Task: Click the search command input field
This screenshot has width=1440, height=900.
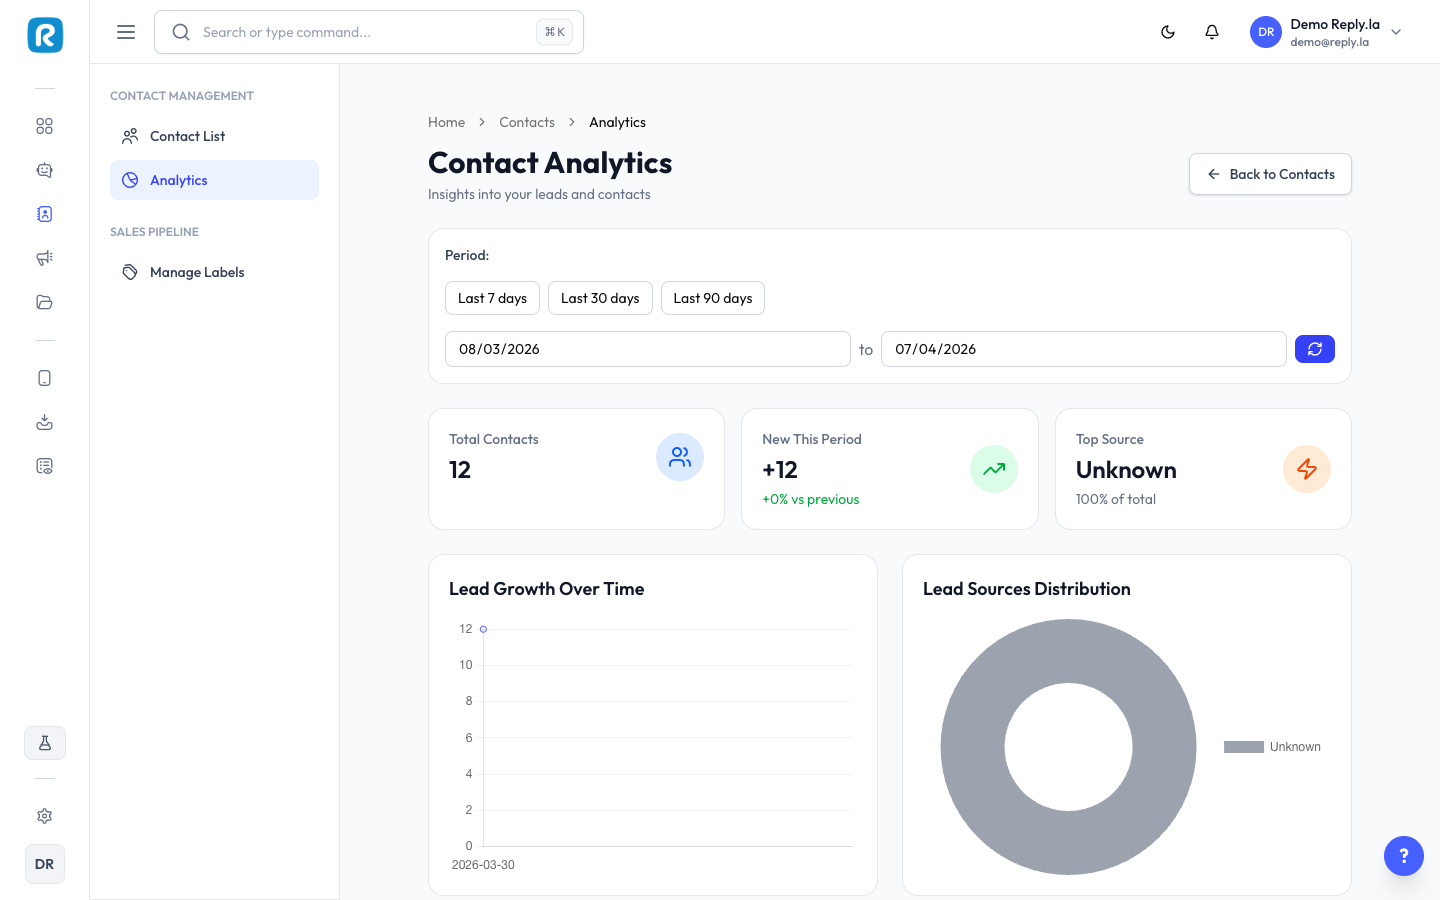Action: click(x=369, y=32)
